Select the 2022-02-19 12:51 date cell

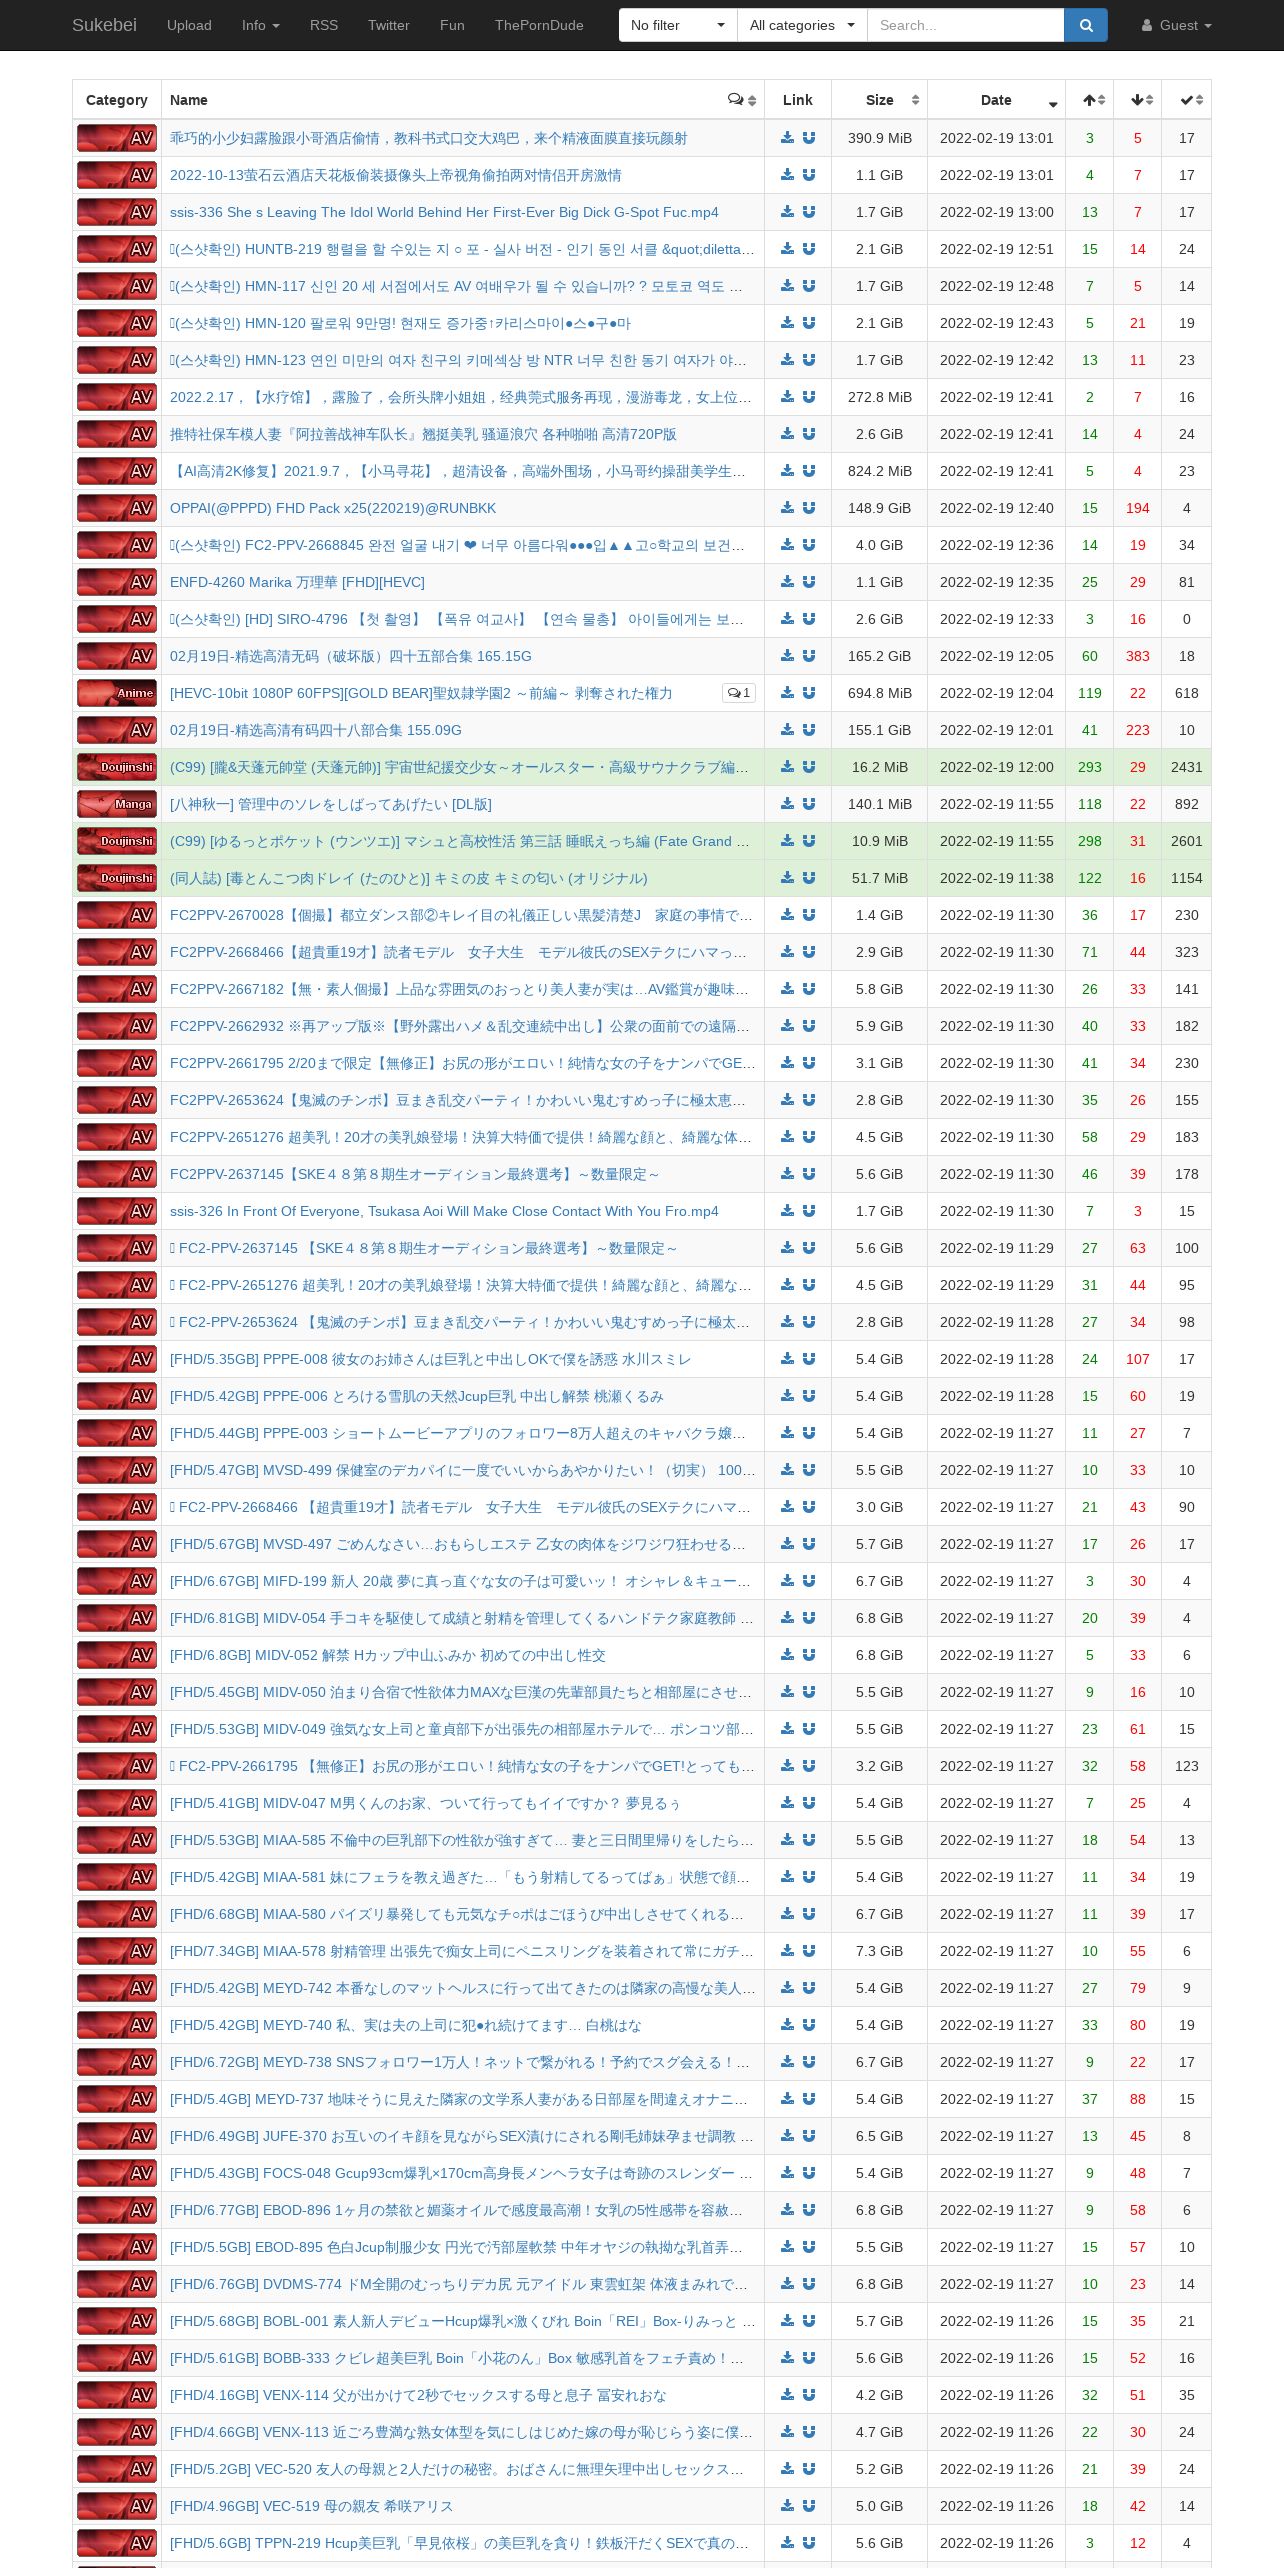pyautogui.click(x=996, y=249)
